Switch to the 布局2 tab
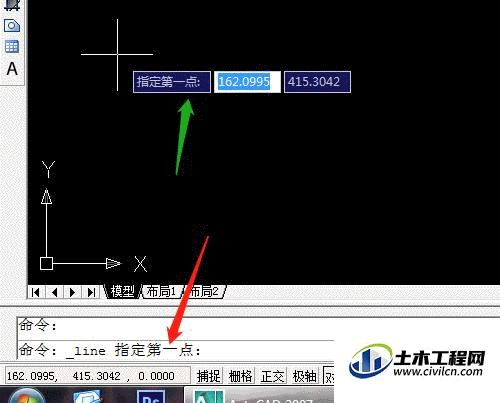 205,292
